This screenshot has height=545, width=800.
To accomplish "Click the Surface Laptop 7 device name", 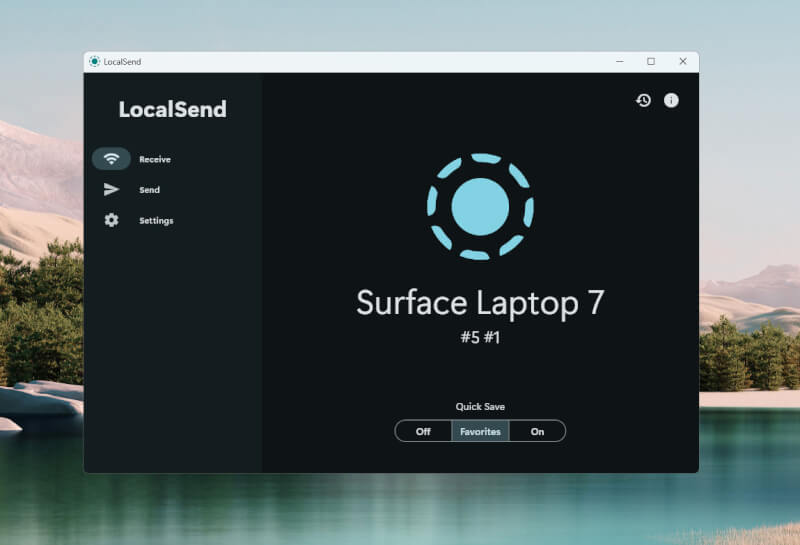I will 480,303.
